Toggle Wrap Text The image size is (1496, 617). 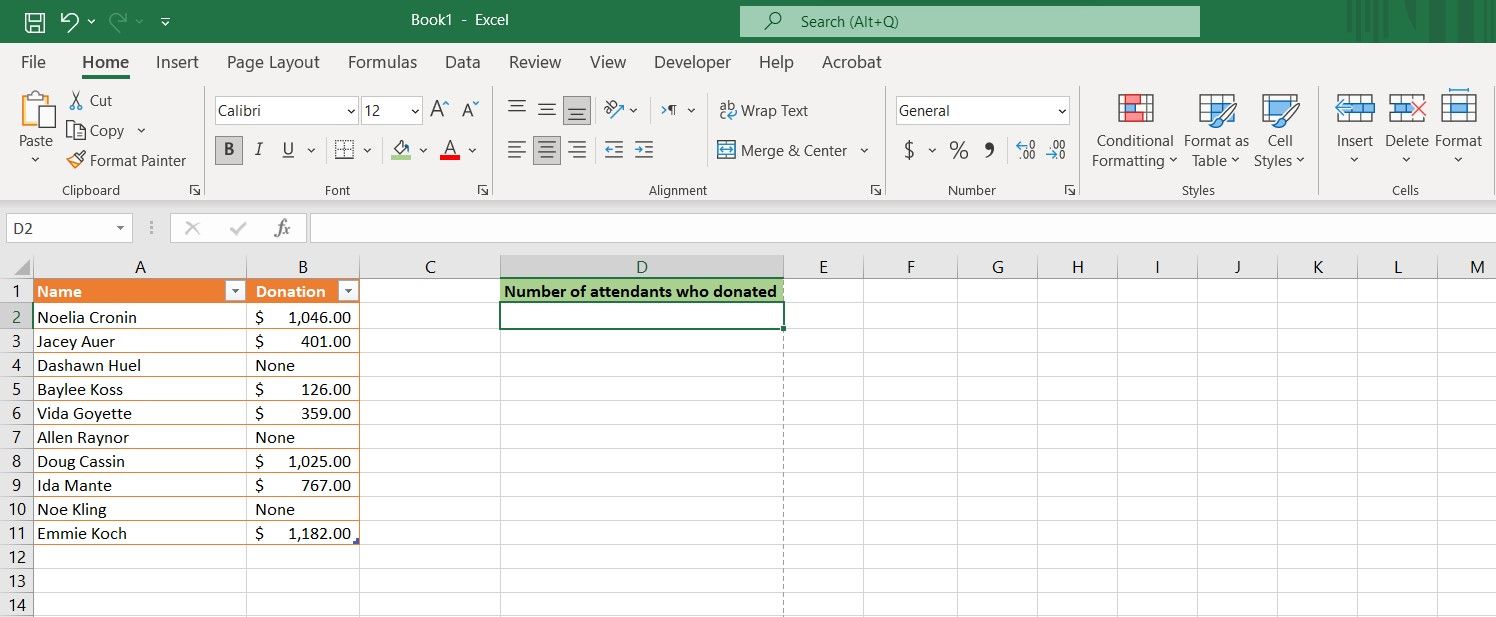[763, 111]
